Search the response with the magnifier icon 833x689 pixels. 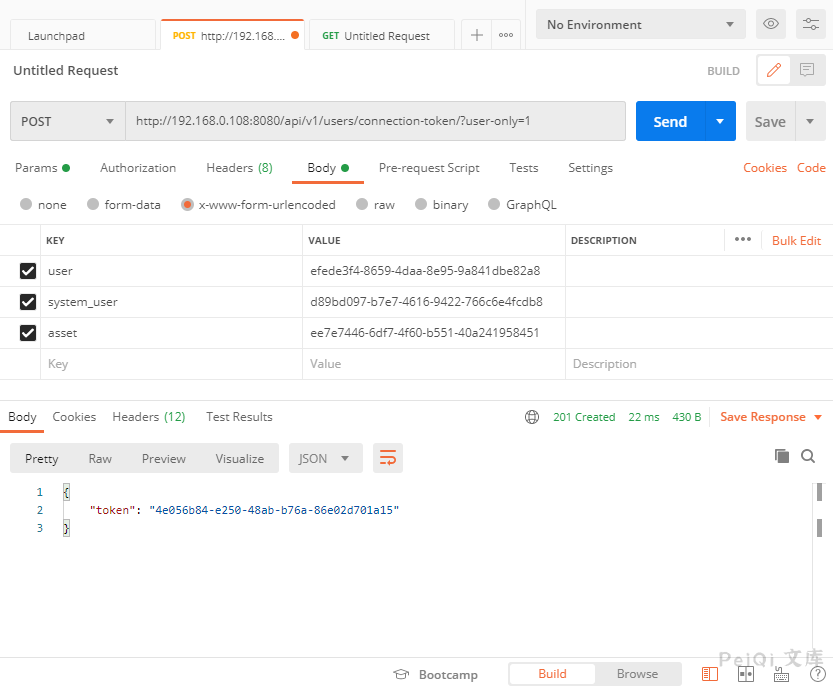(808, 456)
